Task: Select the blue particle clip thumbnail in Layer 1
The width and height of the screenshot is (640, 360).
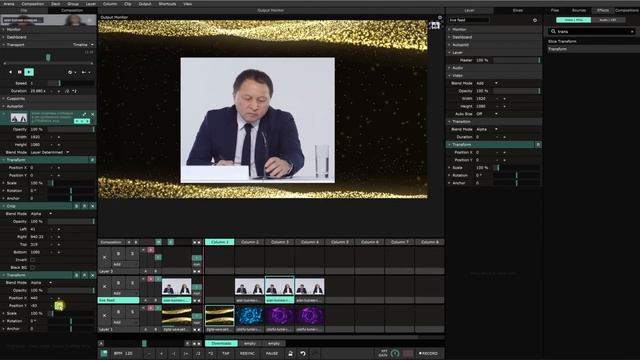Action: [249, 316]
